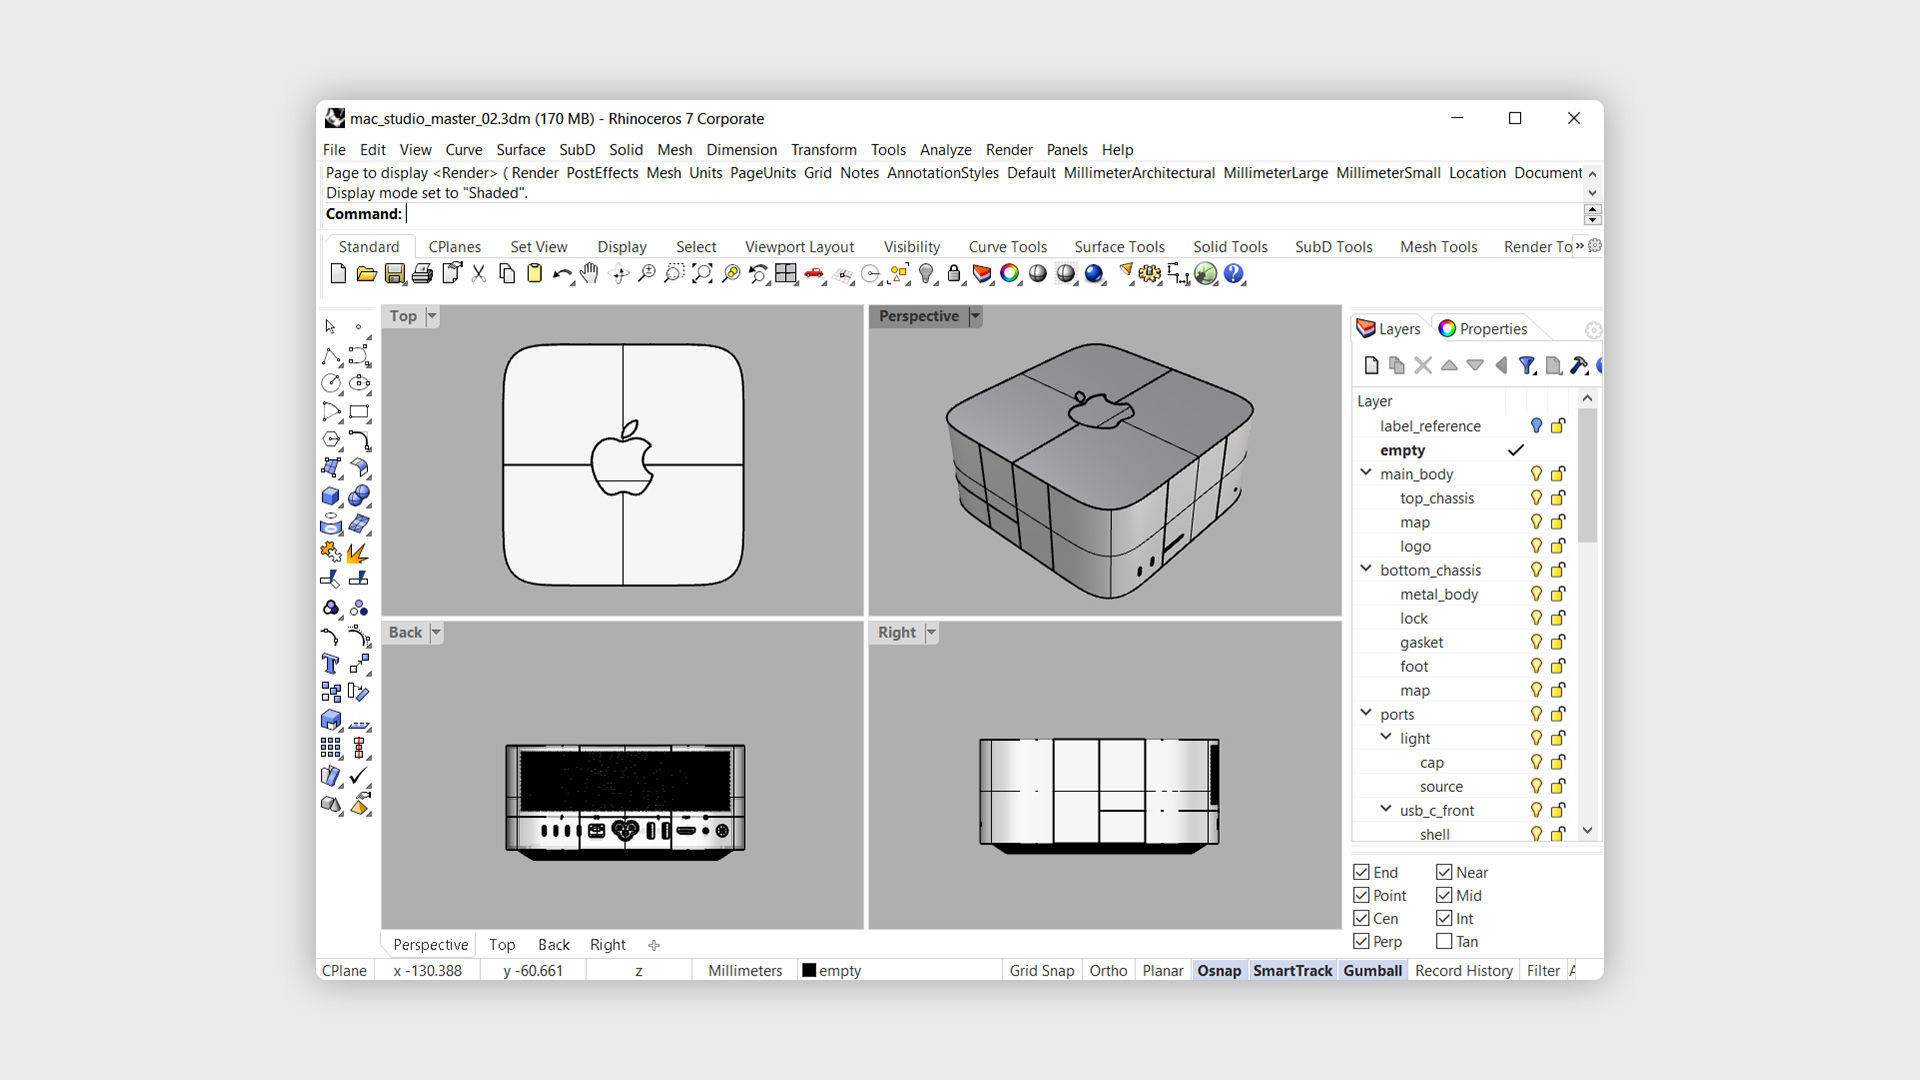1920x1080 pixels.
Task: Open the Analyze menu
Action: [945, 150]
